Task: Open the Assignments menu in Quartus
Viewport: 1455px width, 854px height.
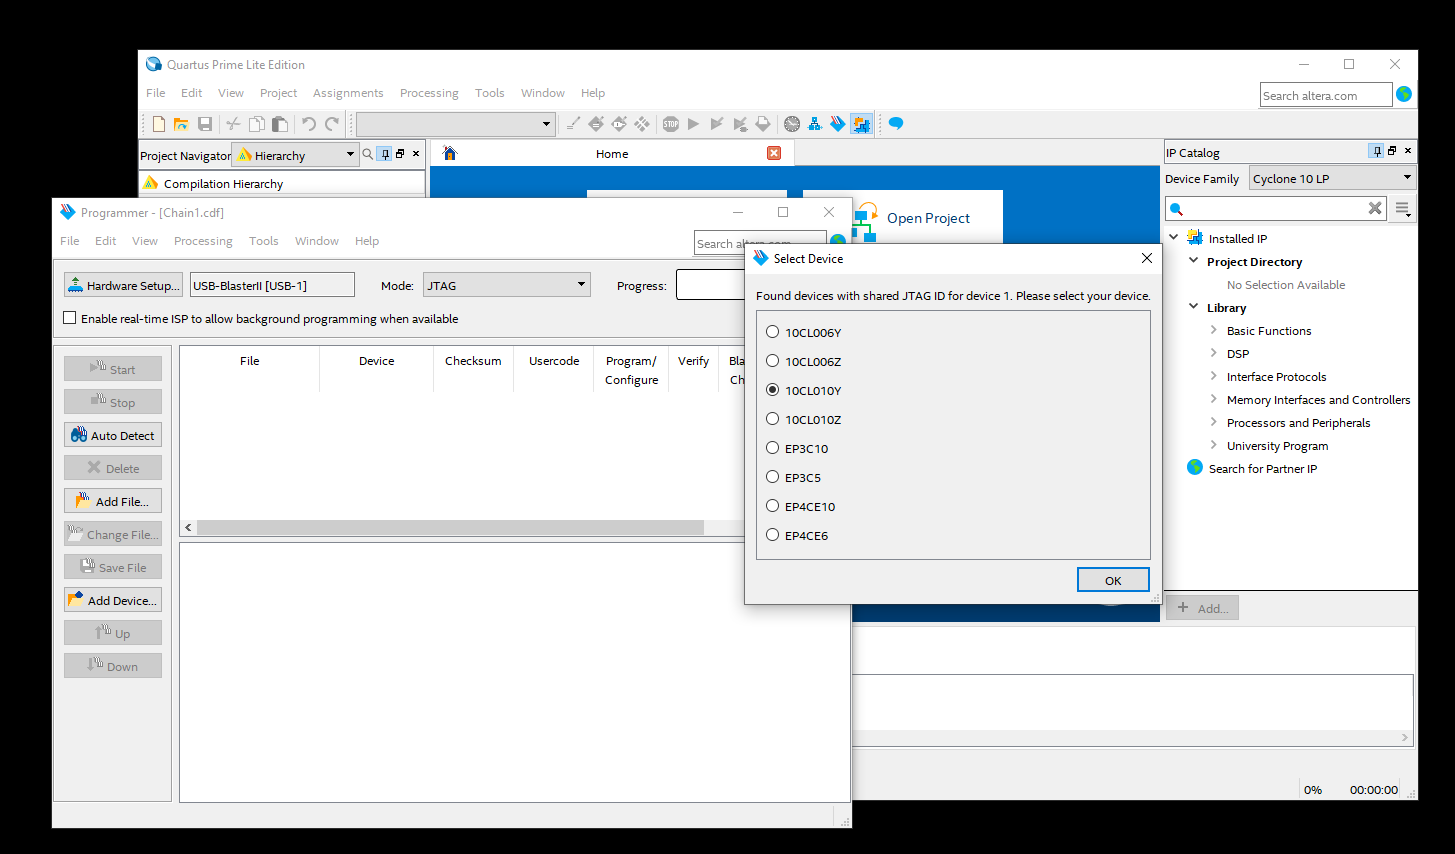Action: coord(348,93)
